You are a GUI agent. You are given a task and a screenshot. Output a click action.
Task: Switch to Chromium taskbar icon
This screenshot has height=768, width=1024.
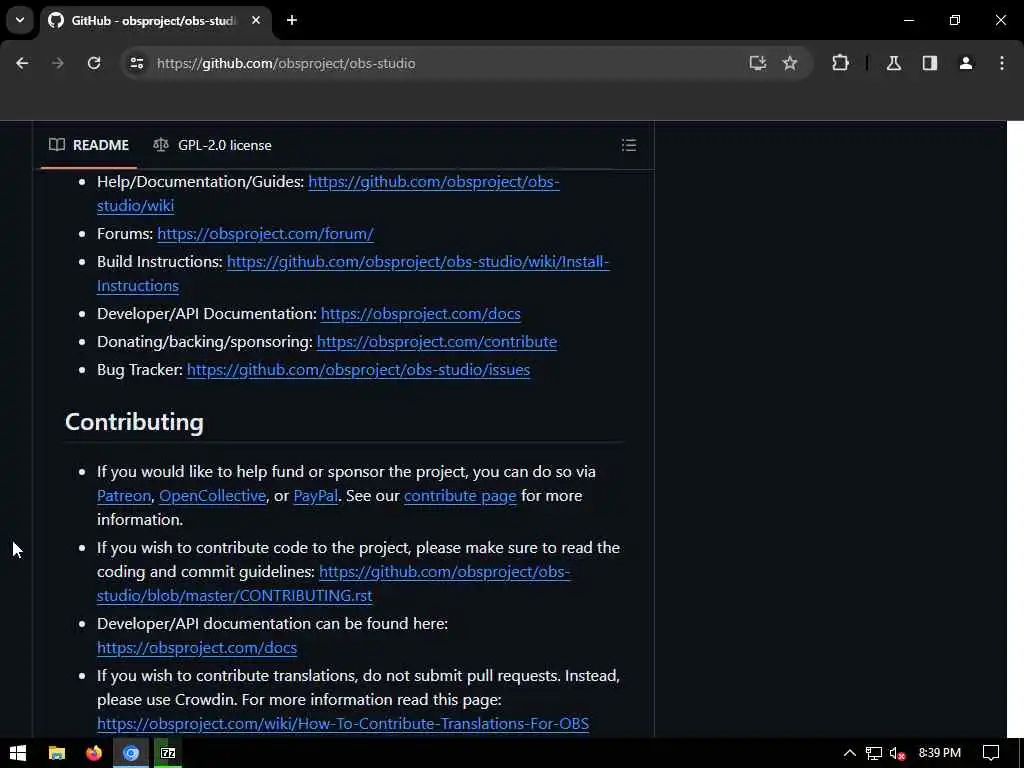click(131, 753)
